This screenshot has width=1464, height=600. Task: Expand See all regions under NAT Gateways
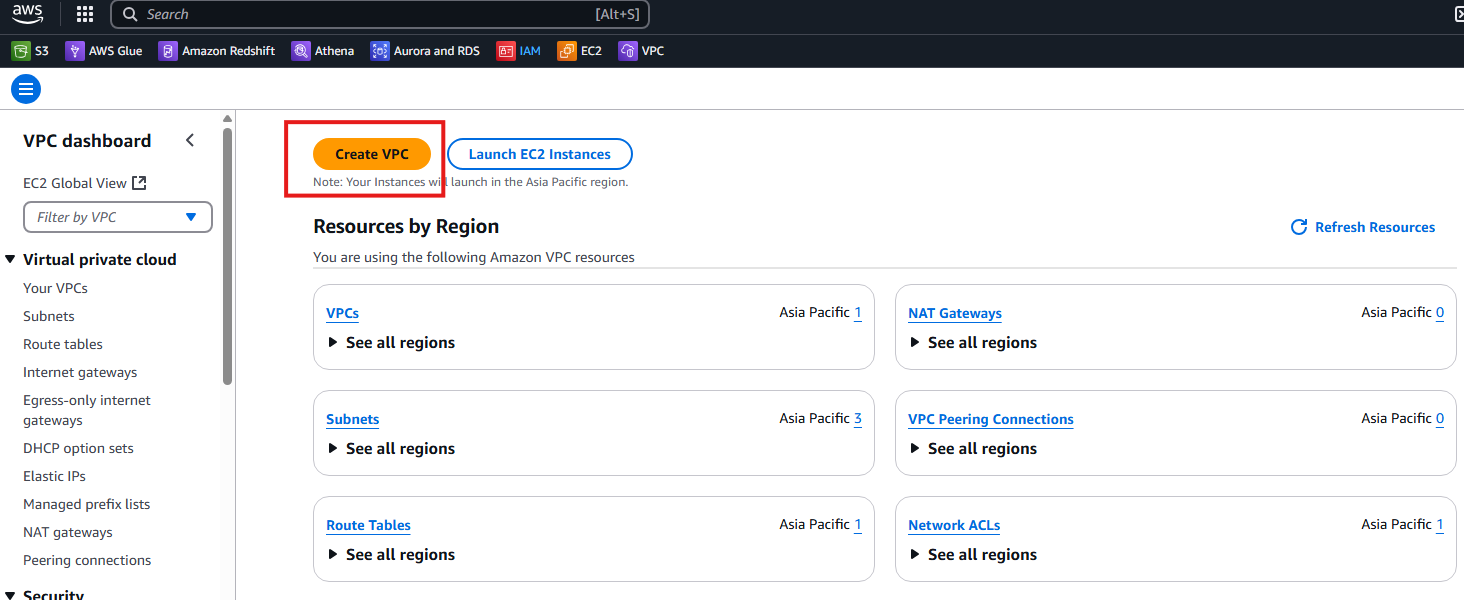pos(973,342)
